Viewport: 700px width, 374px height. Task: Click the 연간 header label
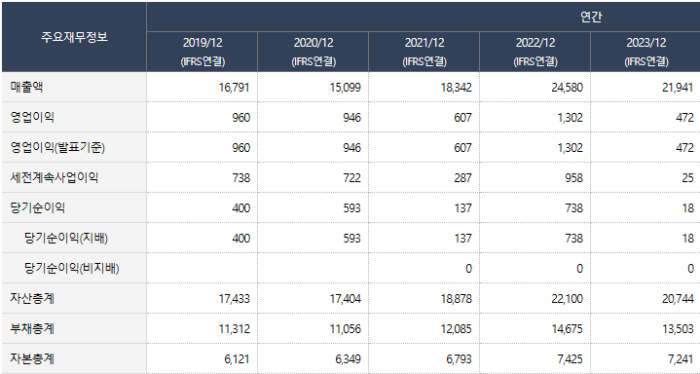pos(591,17)
